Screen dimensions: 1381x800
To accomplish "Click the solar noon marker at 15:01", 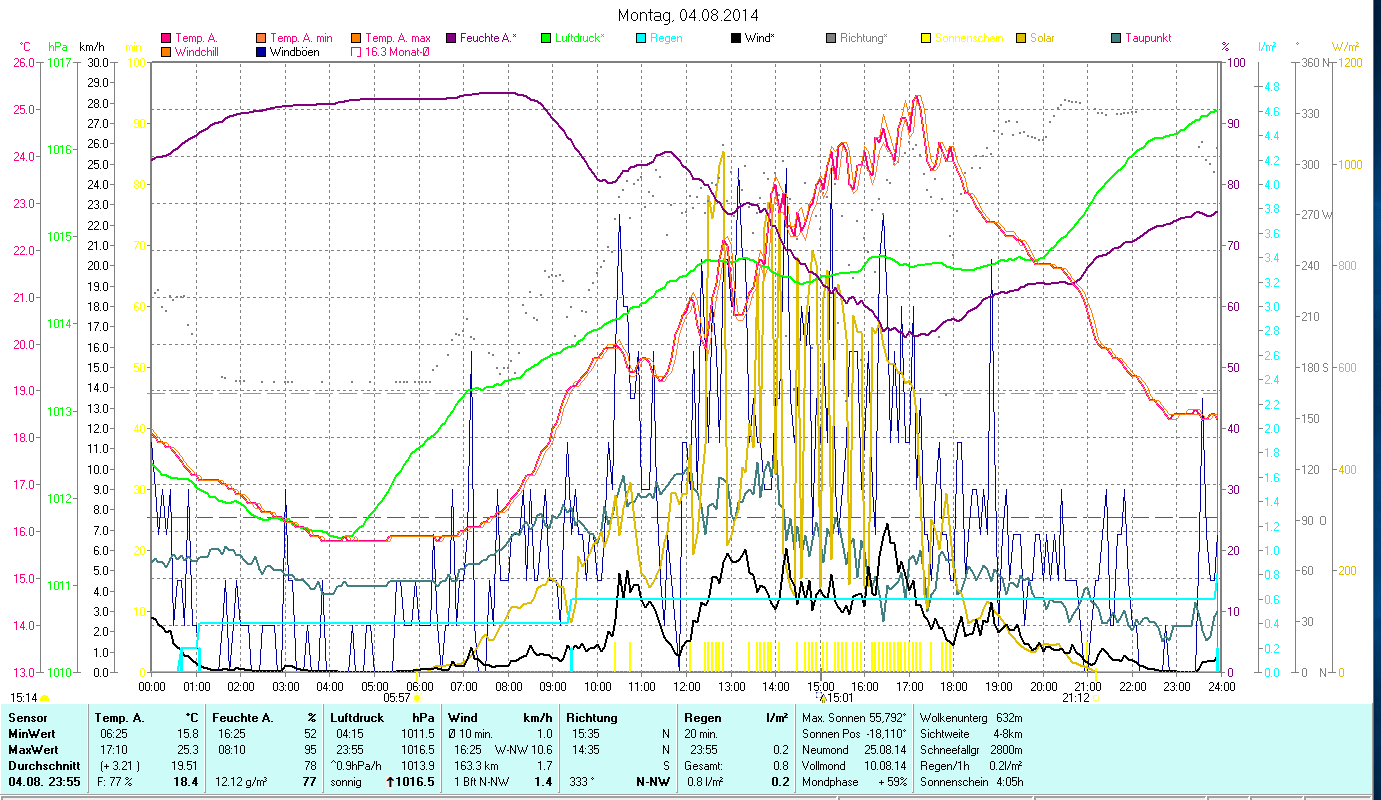I will pyautogui.click(x=822, y=698).
